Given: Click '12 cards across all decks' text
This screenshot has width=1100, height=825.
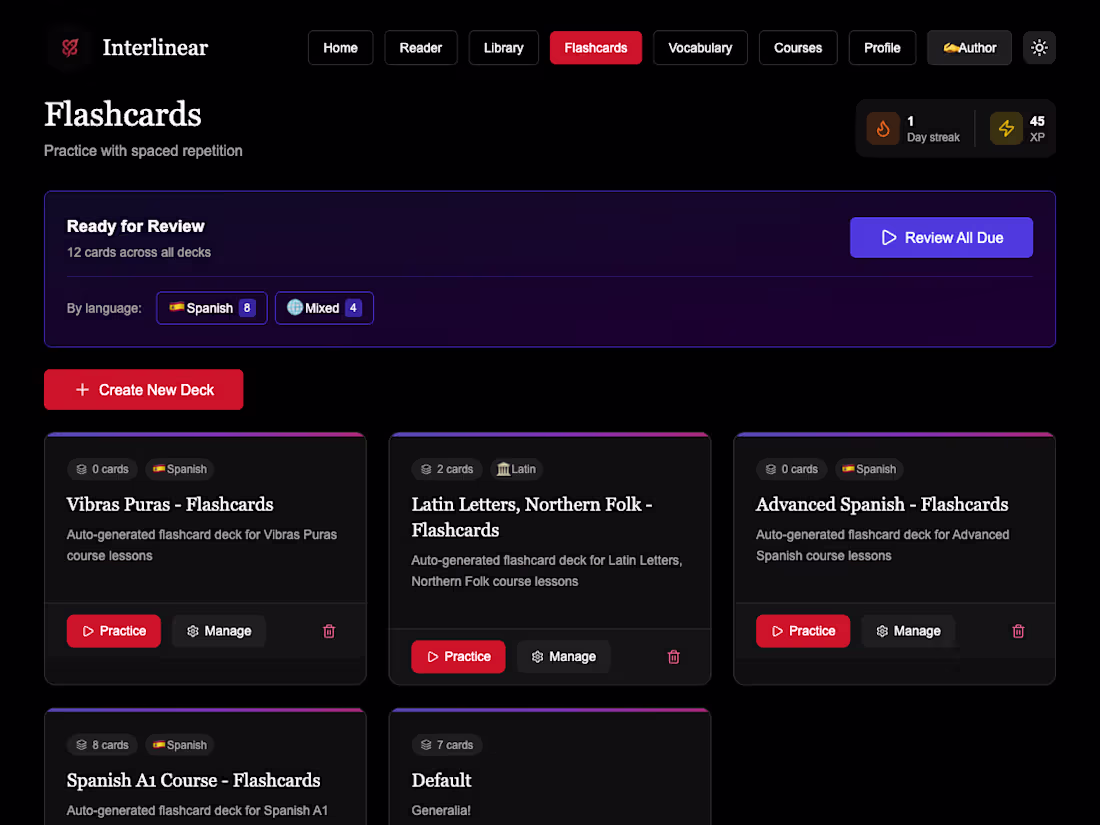Looking at the screenshot, I should tap(139, 253).
